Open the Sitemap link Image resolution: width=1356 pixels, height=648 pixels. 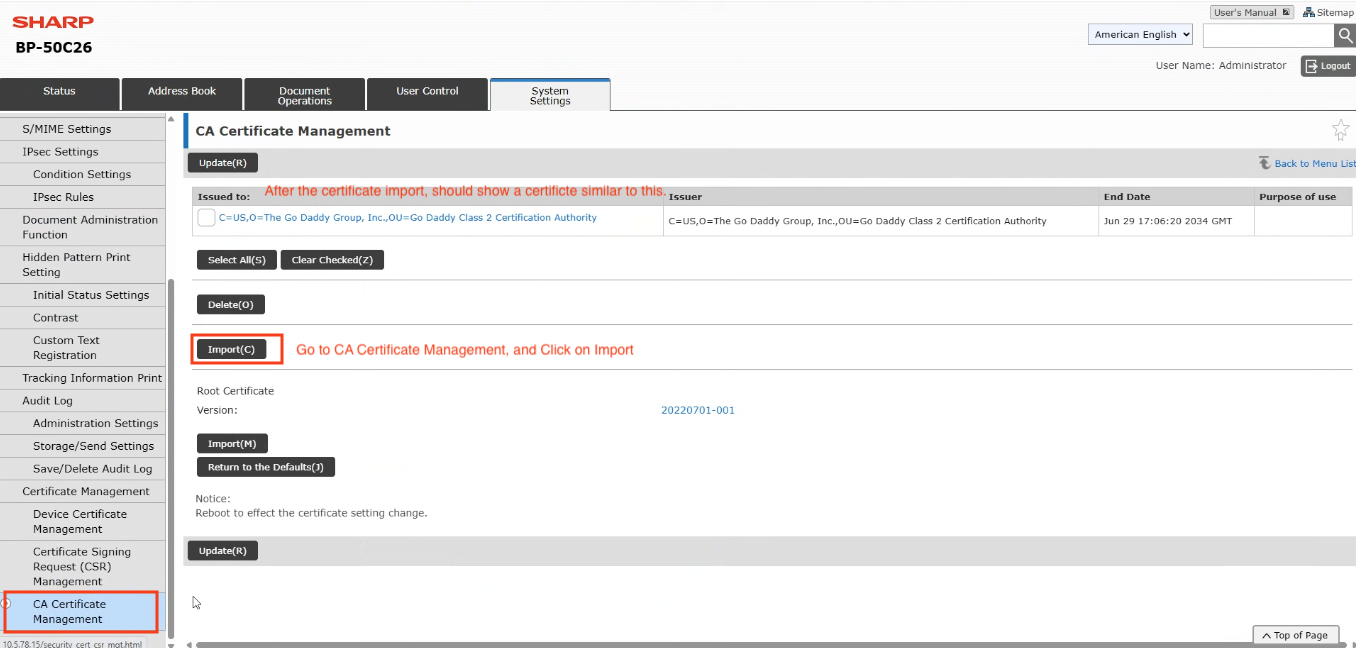click(1328, 12)
